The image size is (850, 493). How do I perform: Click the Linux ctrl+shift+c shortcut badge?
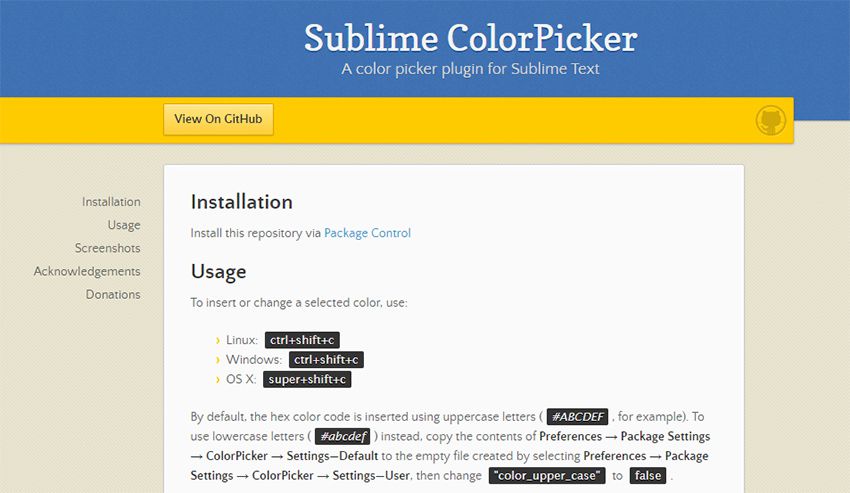[302, 340]
